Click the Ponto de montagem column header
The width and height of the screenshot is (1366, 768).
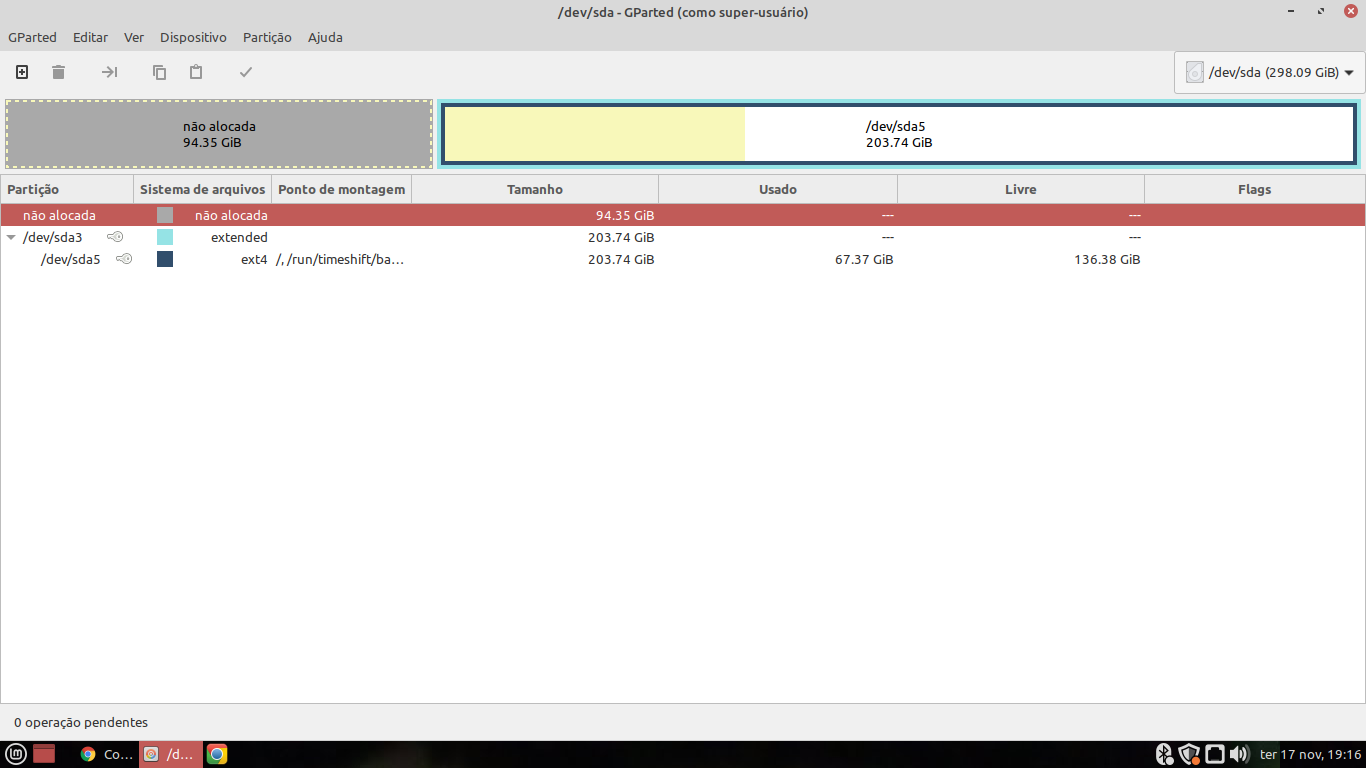pyautogui.click(x=342, y=189)
